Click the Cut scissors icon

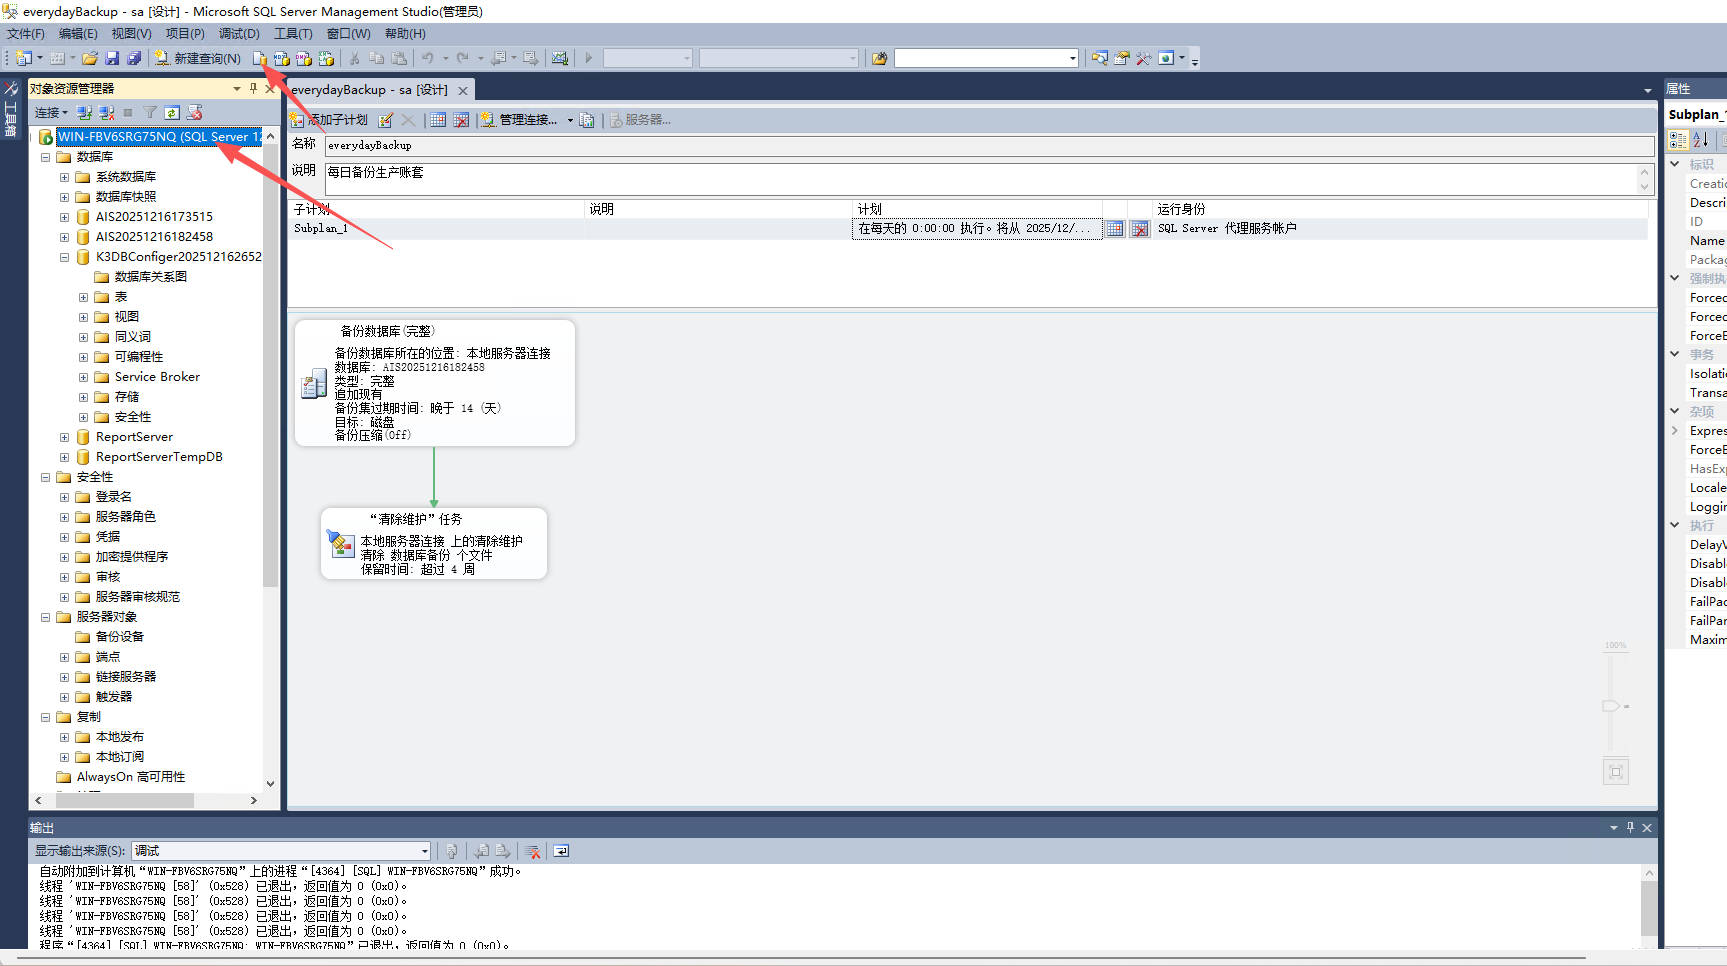(x=354, y=58)
